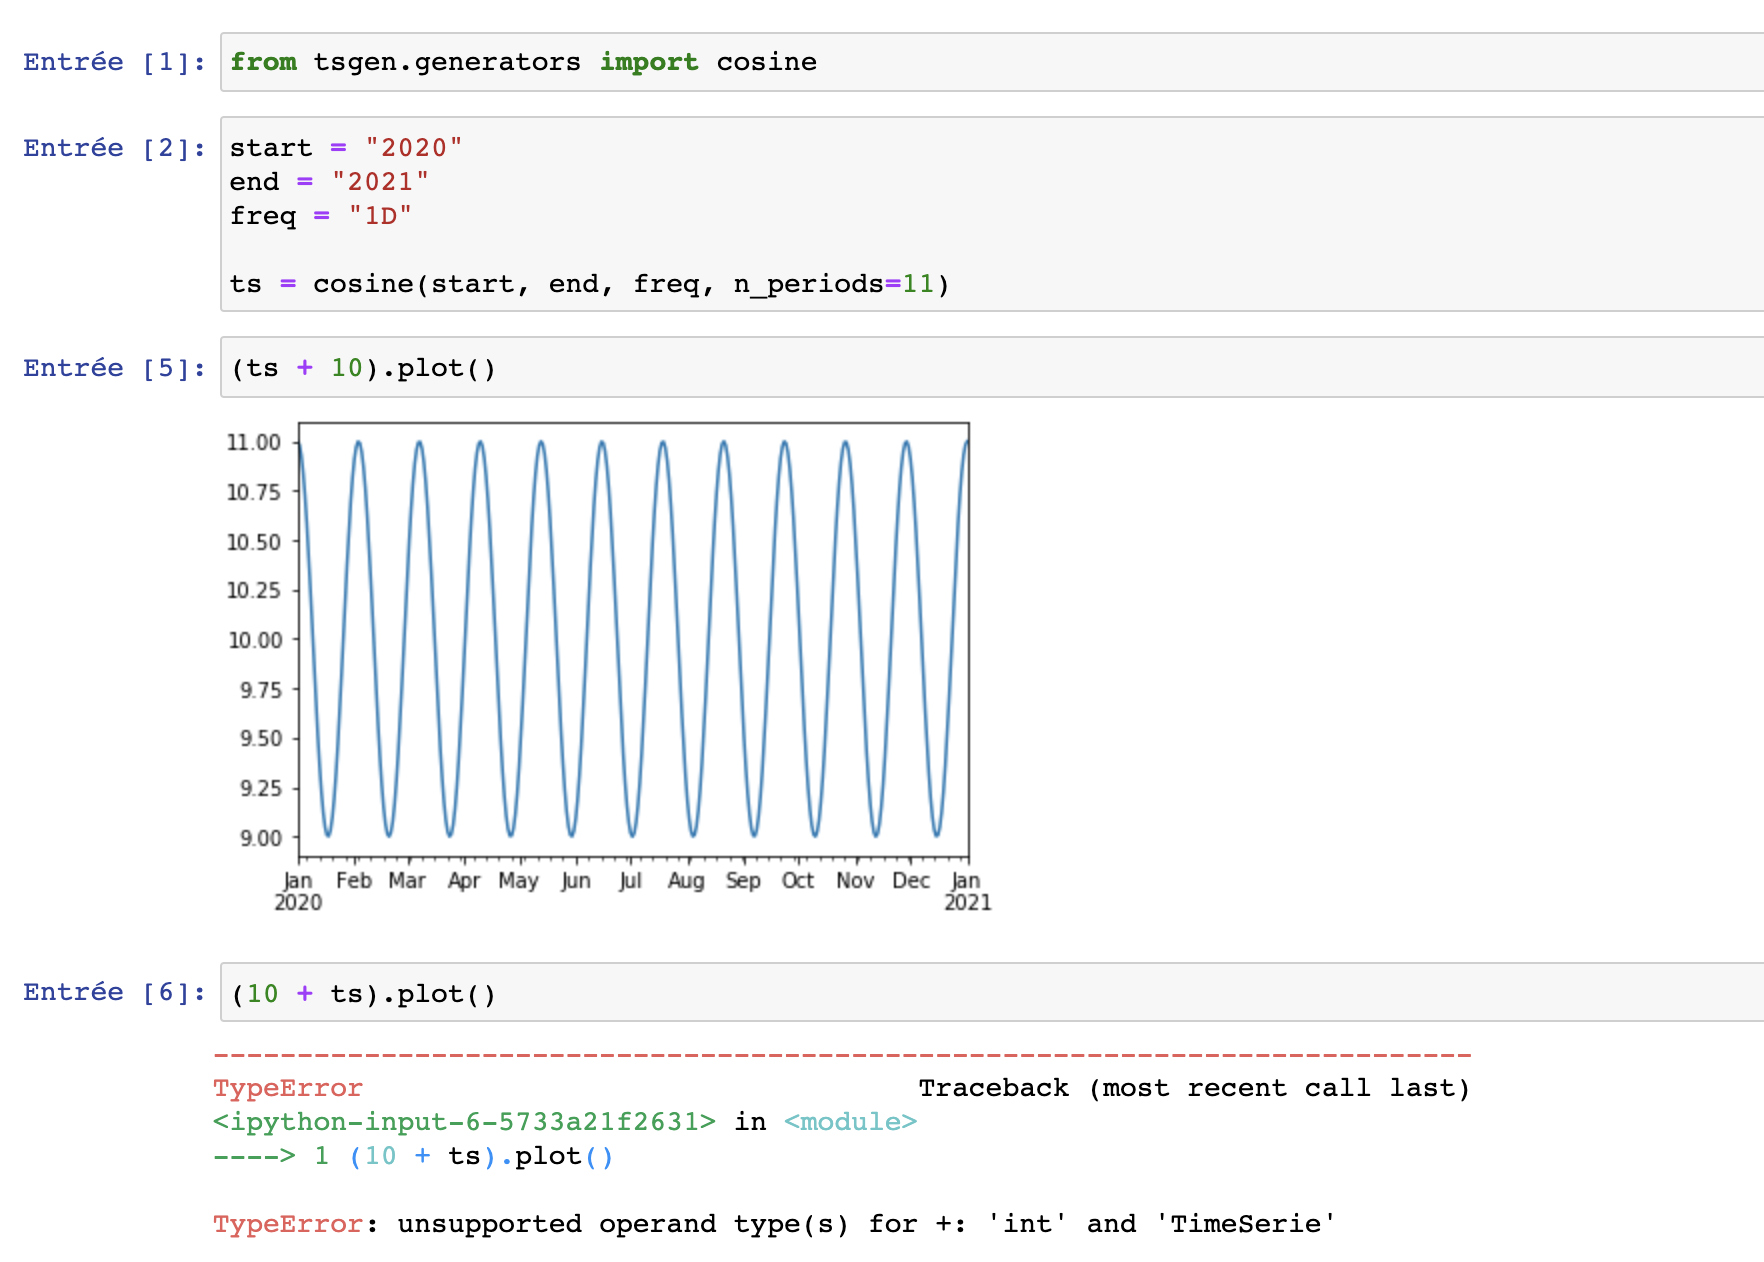Click the <module> text in the traceback

[x=850, y=1122]
